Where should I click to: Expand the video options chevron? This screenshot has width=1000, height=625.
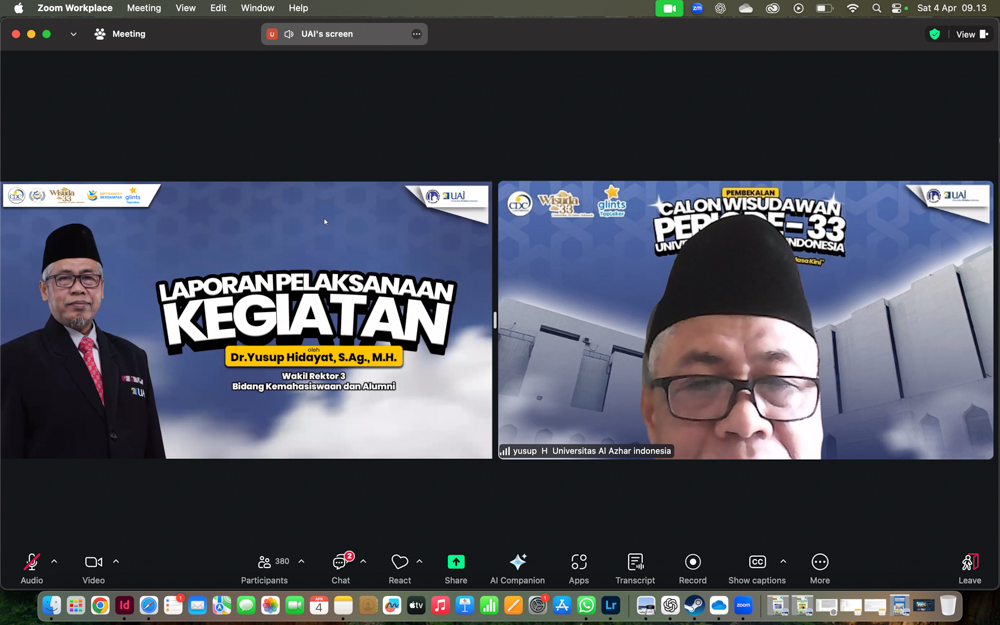click(116, 562)
